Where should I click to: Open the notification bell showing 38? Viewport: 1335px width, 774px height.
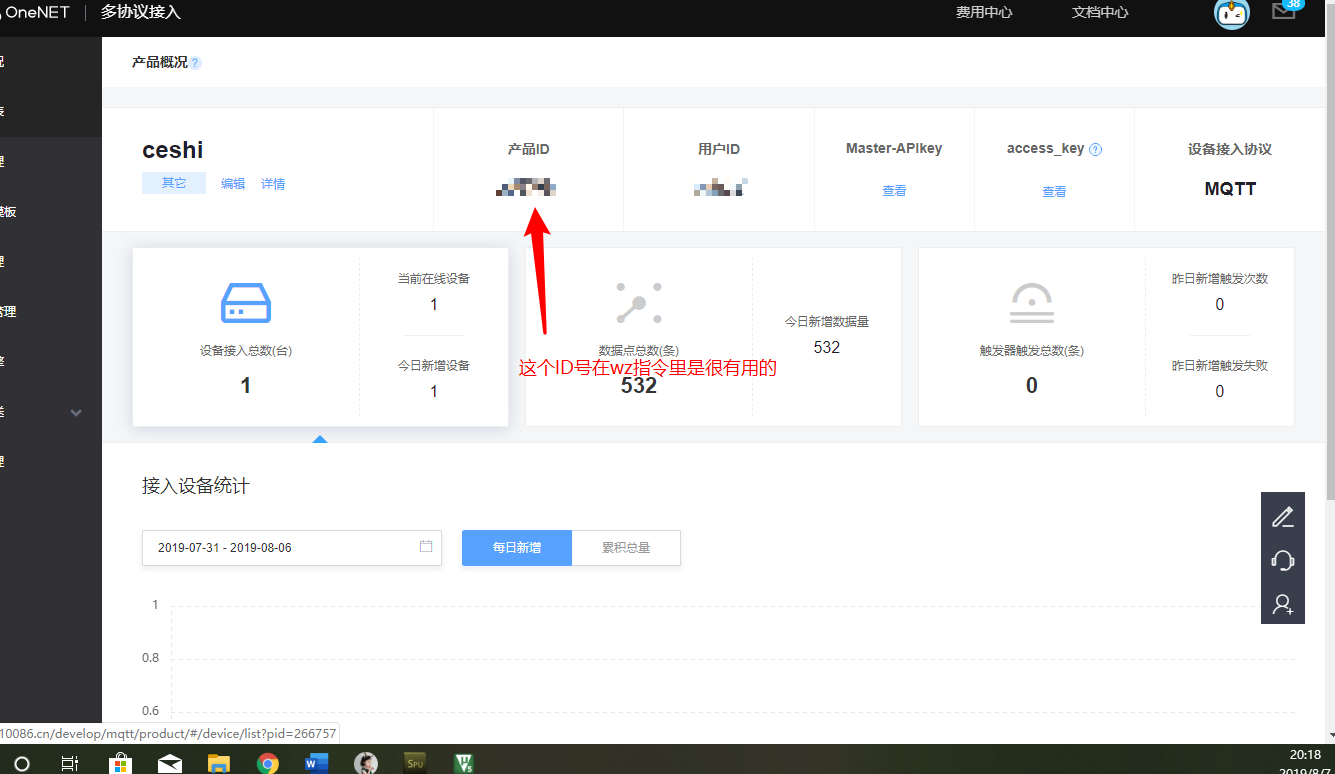tap(1285, 10)
